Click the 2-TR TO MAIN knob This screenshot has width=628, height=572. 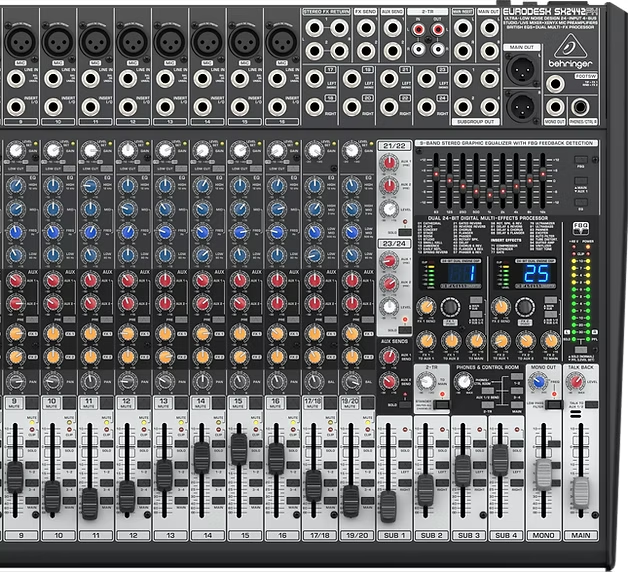pyautogui.click(x=427, y=381)
